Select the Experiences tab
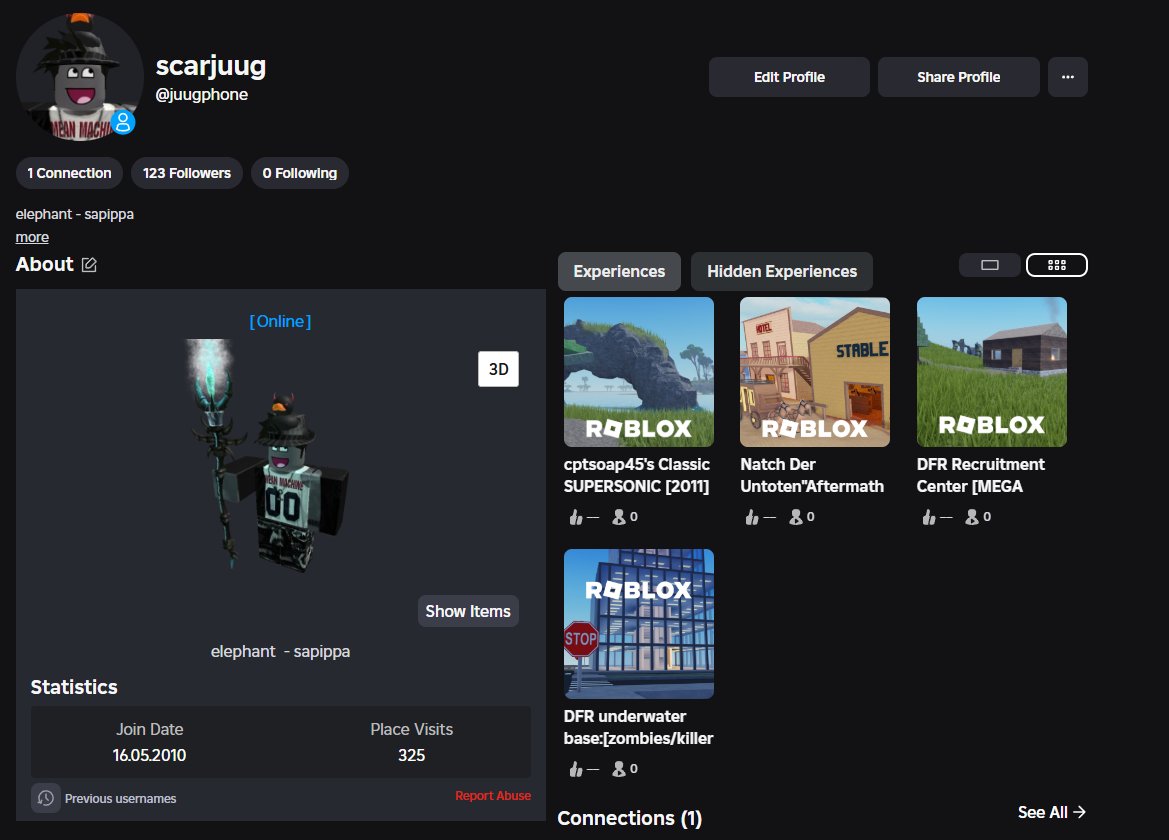Viewport: 1169px width, 840px height. [618, 271]
